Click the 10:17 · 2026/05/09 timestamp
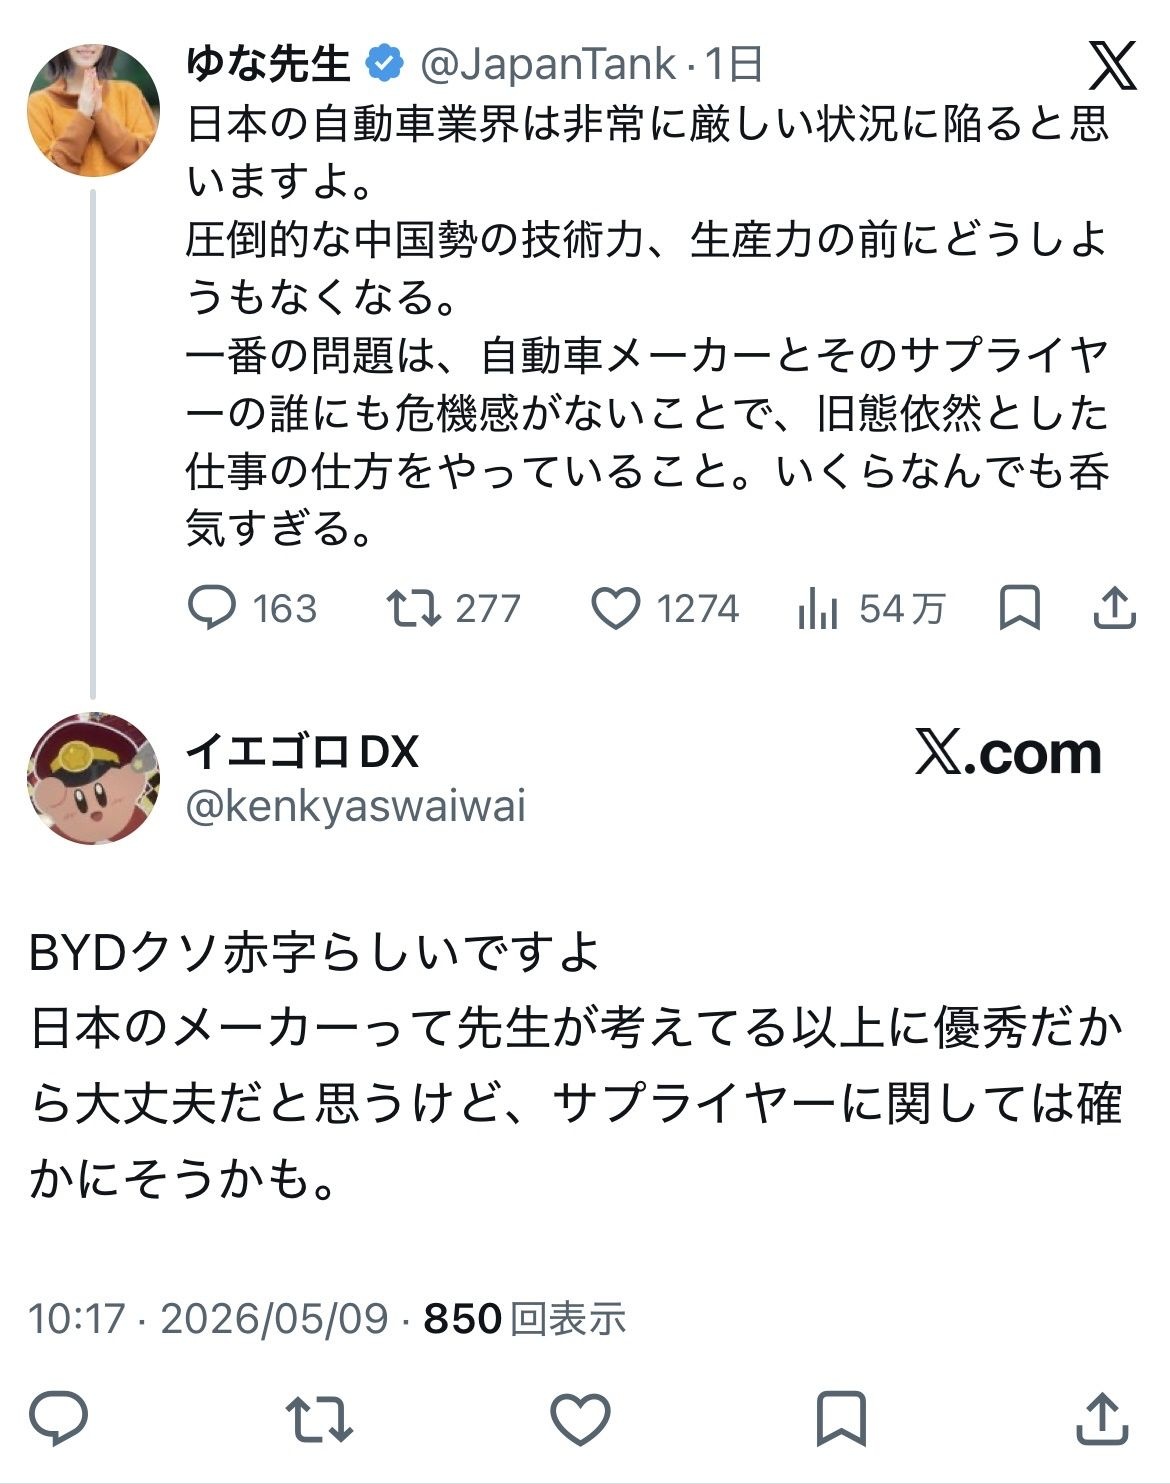This screenshot has height=1484, width=1170. tap(208, 1318)
